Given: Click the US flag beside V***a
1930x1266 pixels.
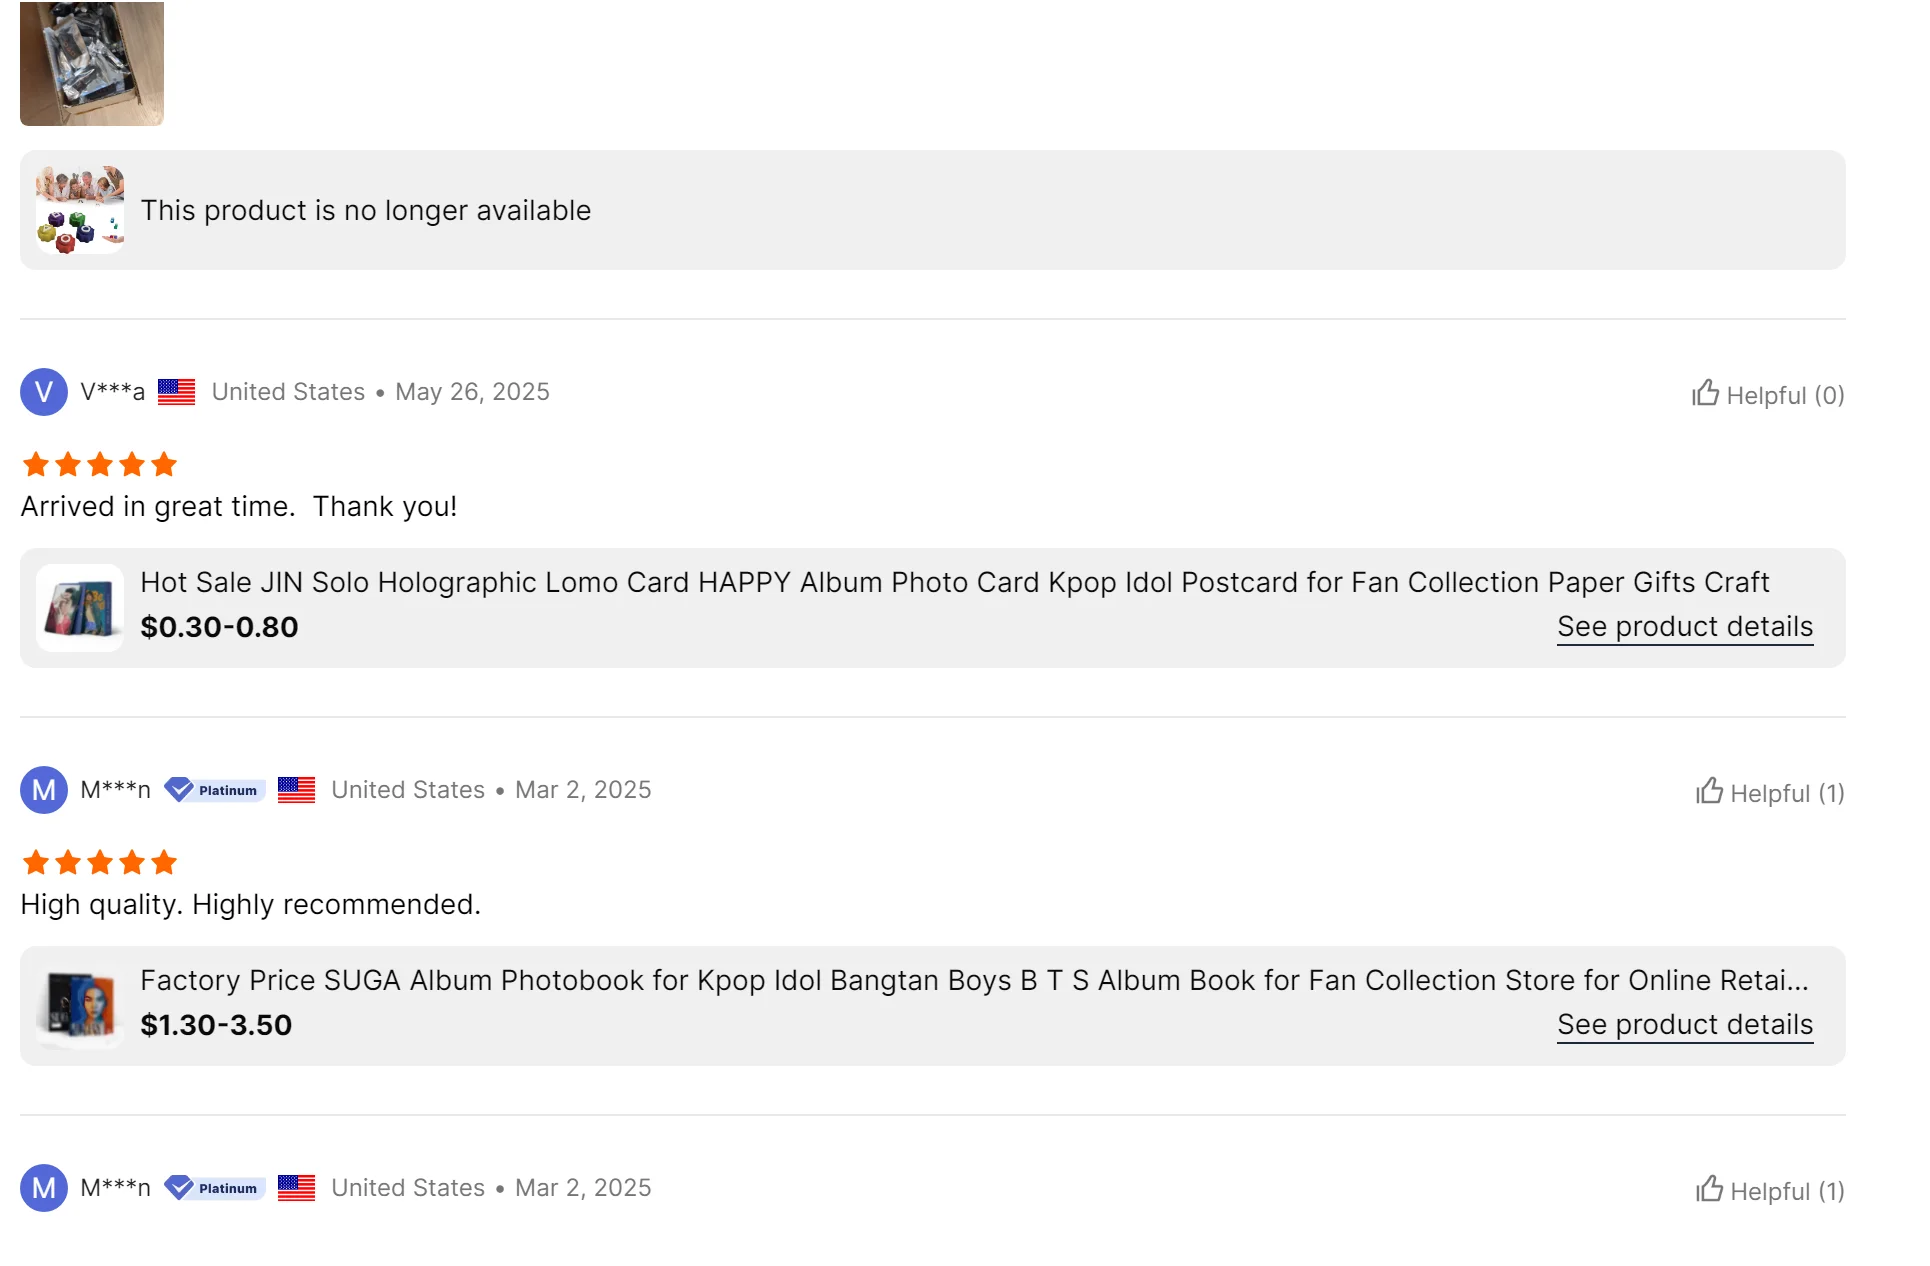Looking at the screenshot, I should [177, 392].
